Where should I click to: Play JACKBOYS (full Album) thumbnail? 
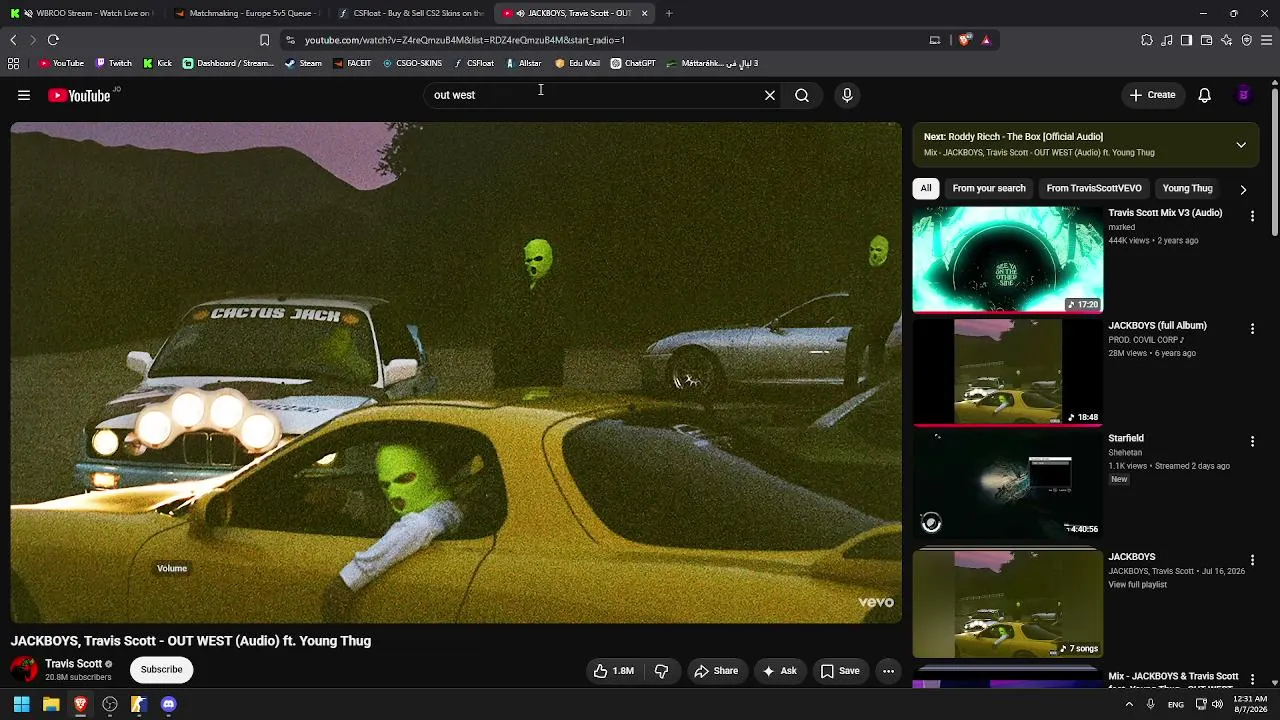(1008, 373)
